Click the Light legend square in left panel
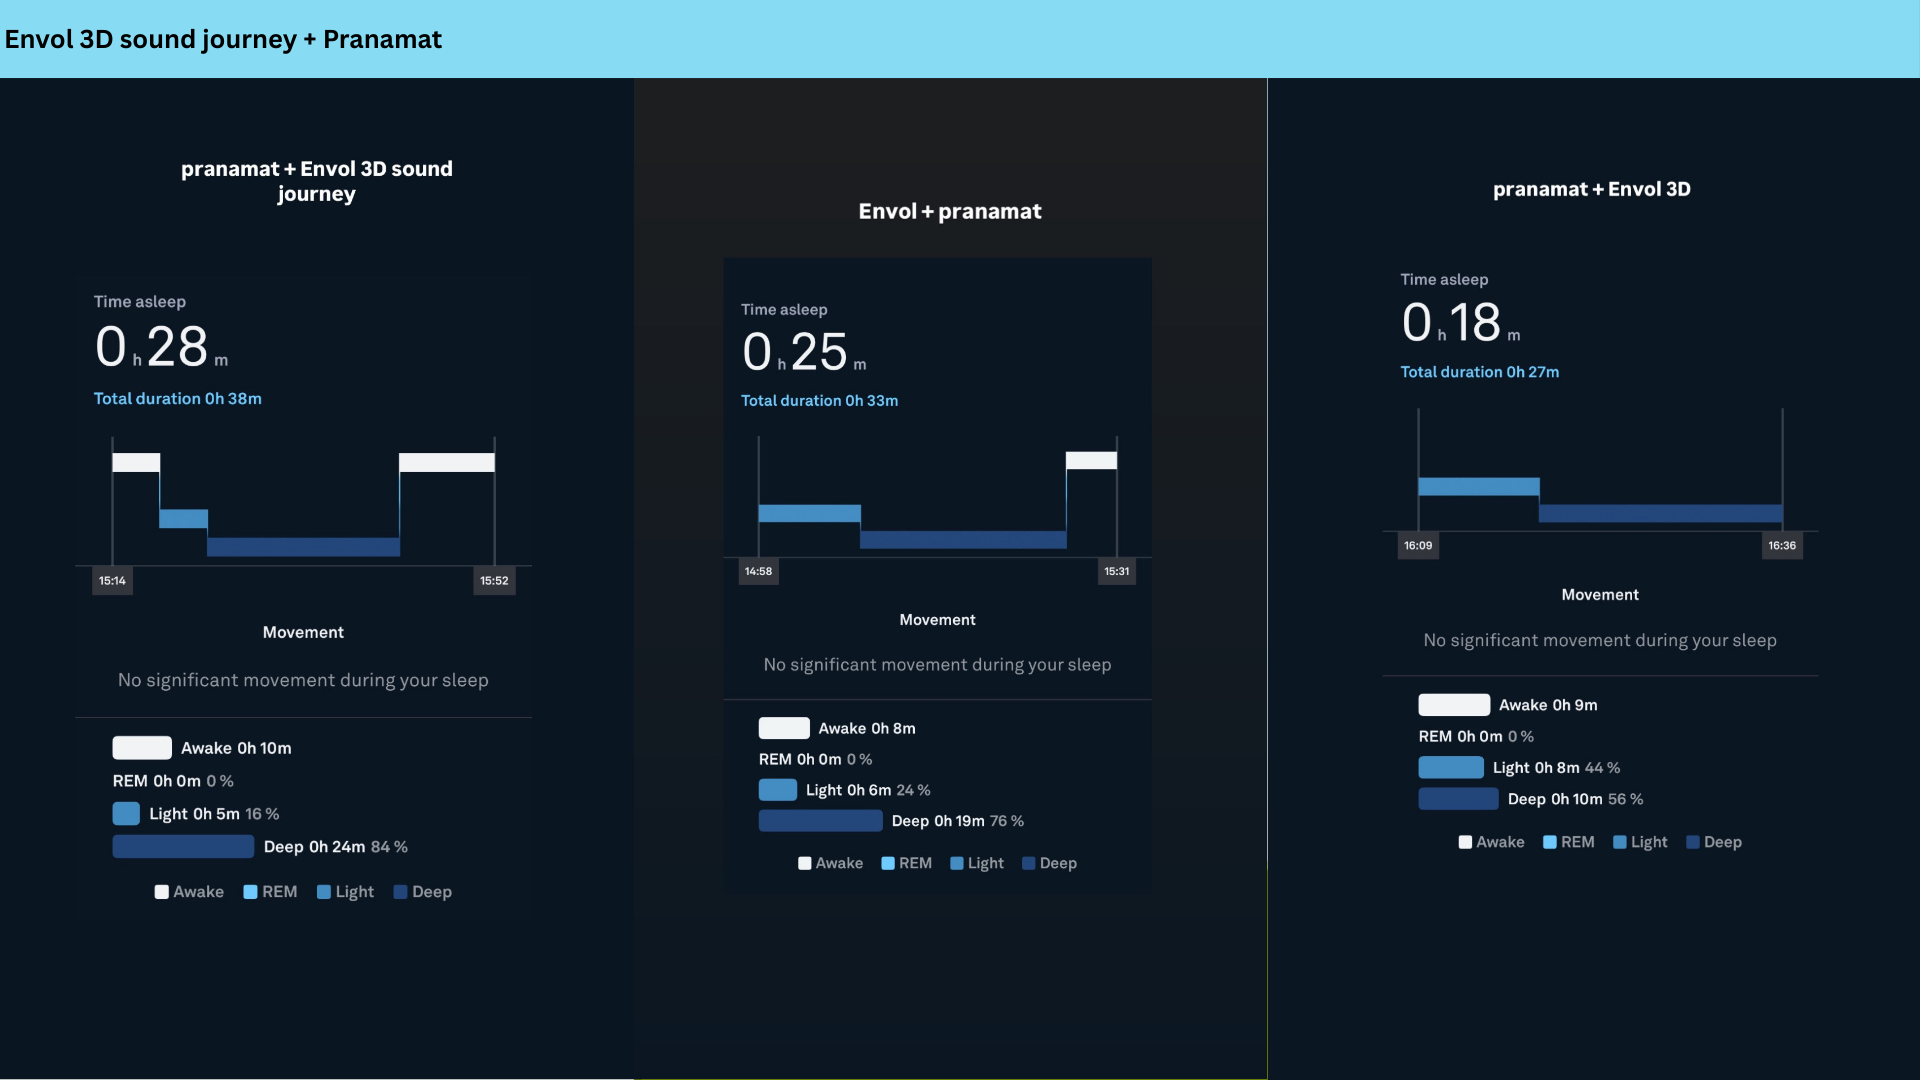 click(324, 892)
